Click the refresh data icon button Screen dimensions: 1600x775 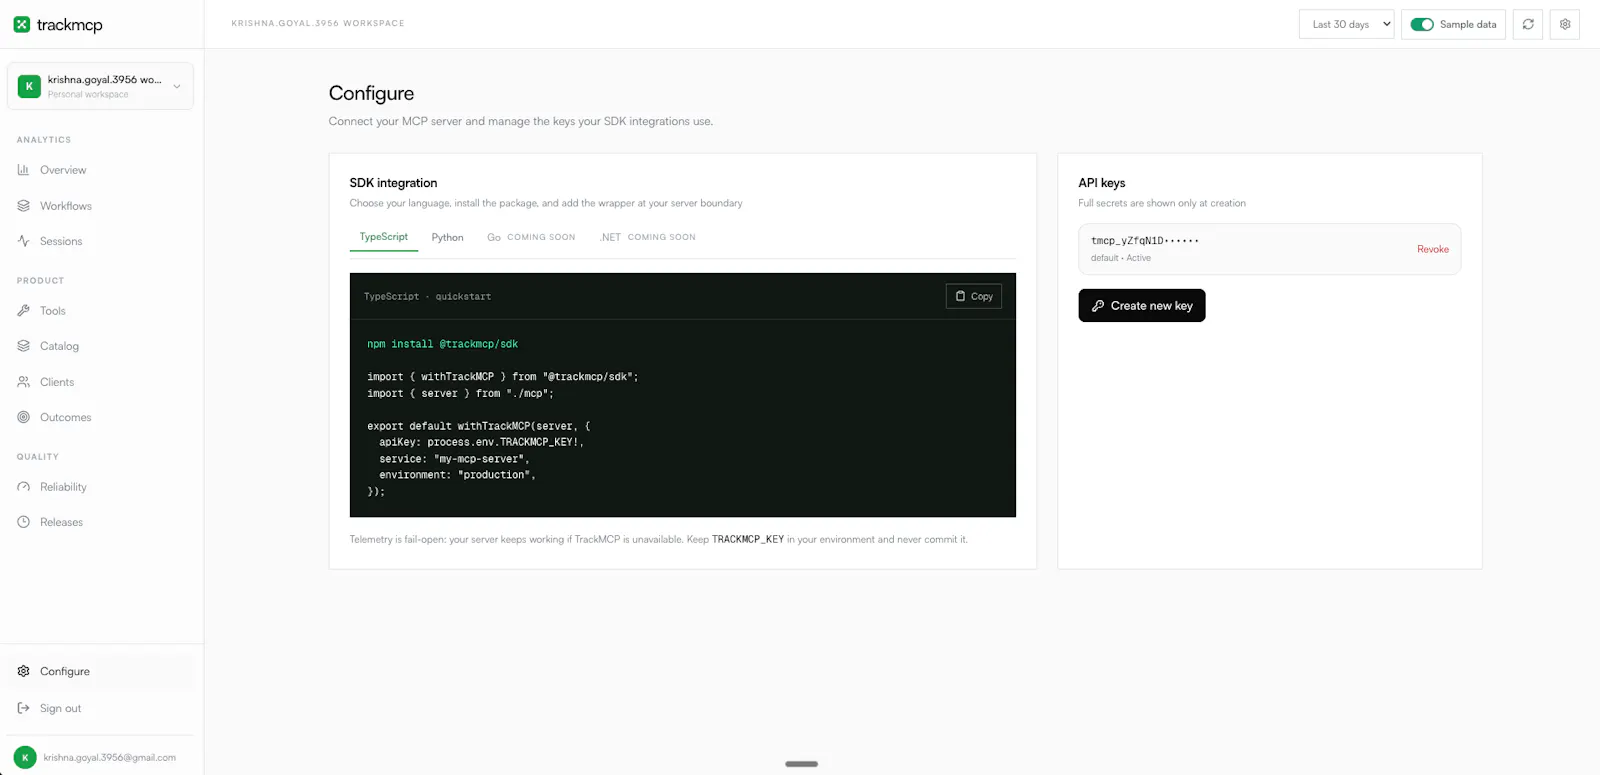pyautogui.click(x=1528, y=24)
